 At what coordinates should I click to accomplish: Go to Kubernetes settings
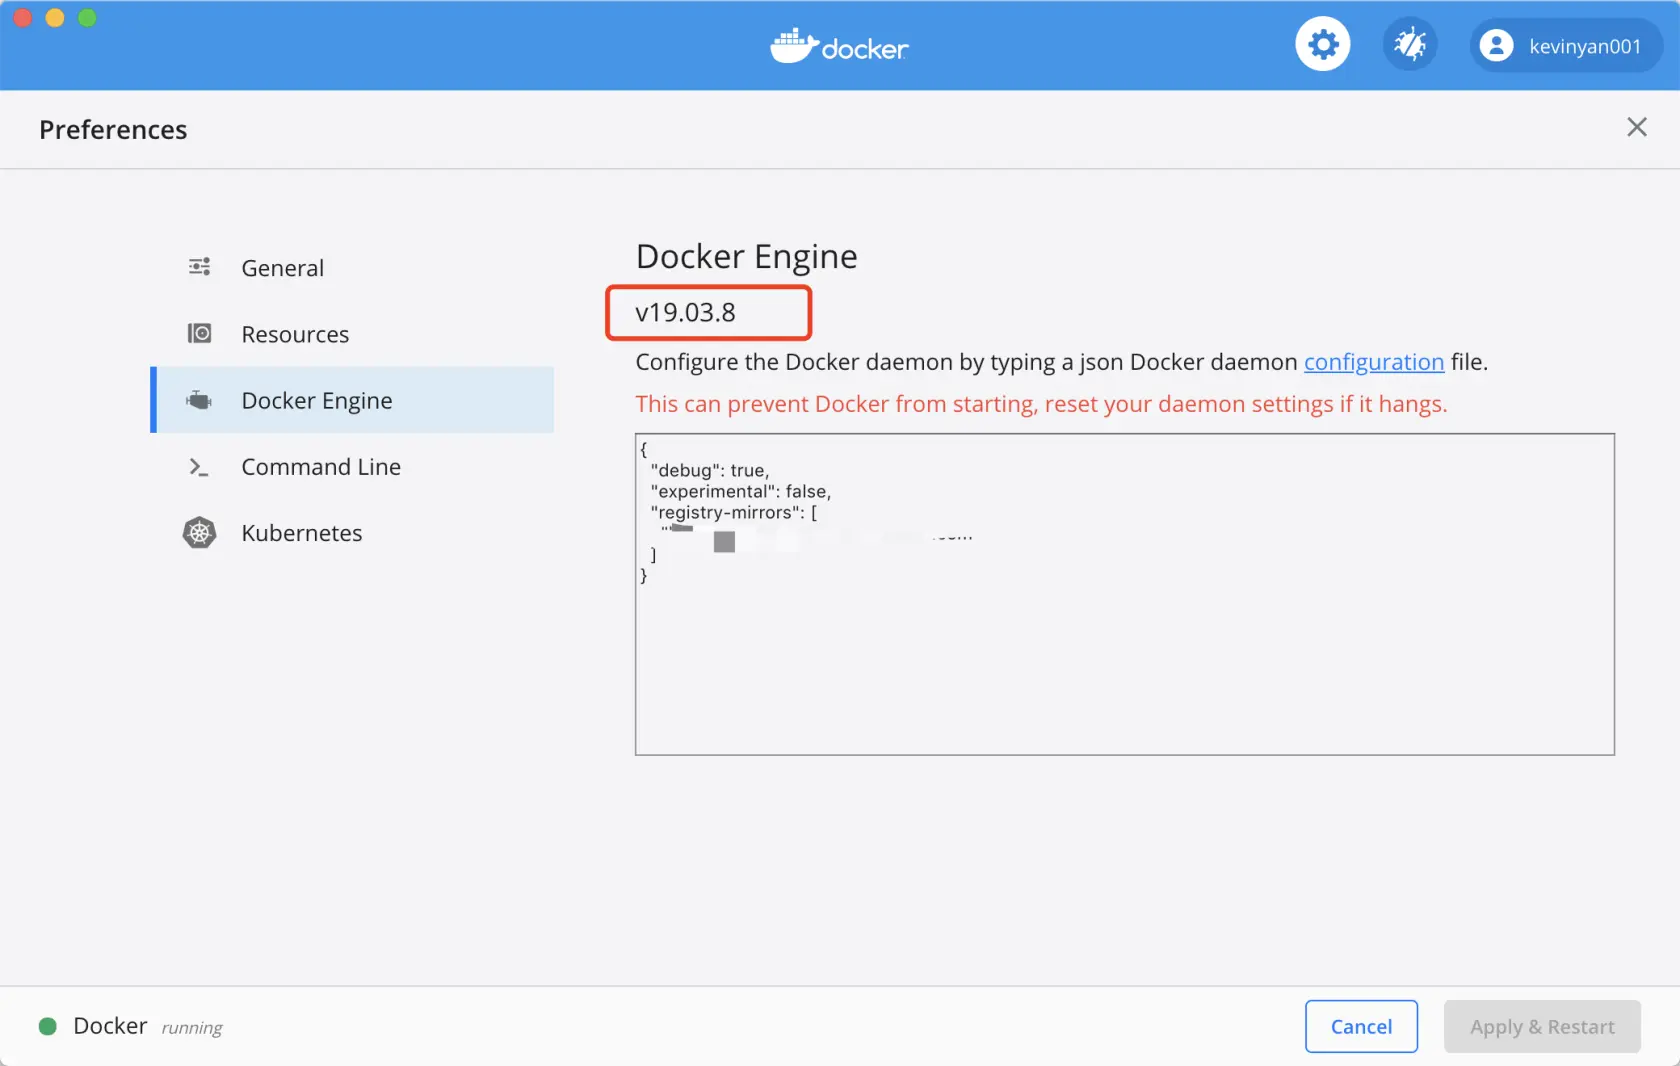pyautogui.click(x=301, y=533)
